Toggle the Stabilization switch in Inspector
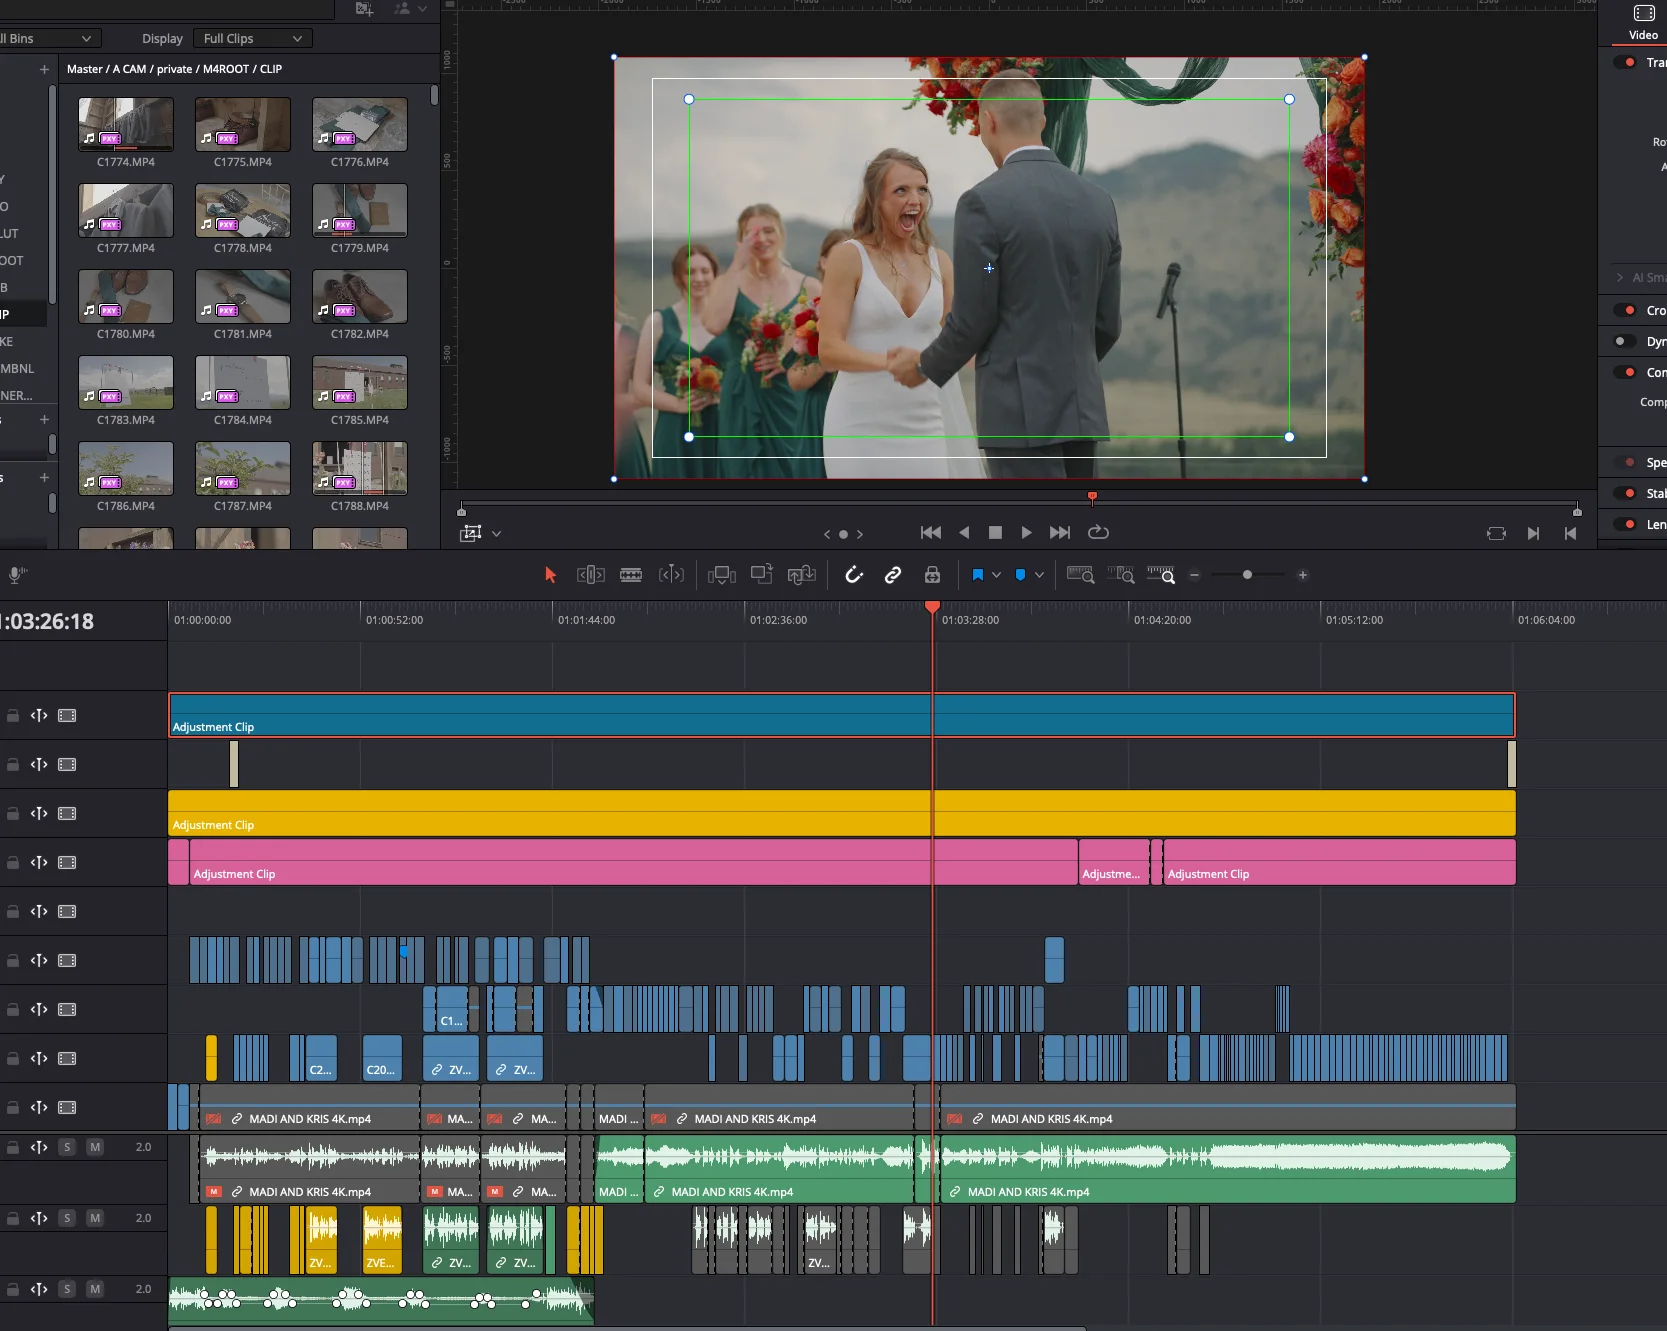The width and height of the screenshot is (1667, 1331). tap(1625, 493)
